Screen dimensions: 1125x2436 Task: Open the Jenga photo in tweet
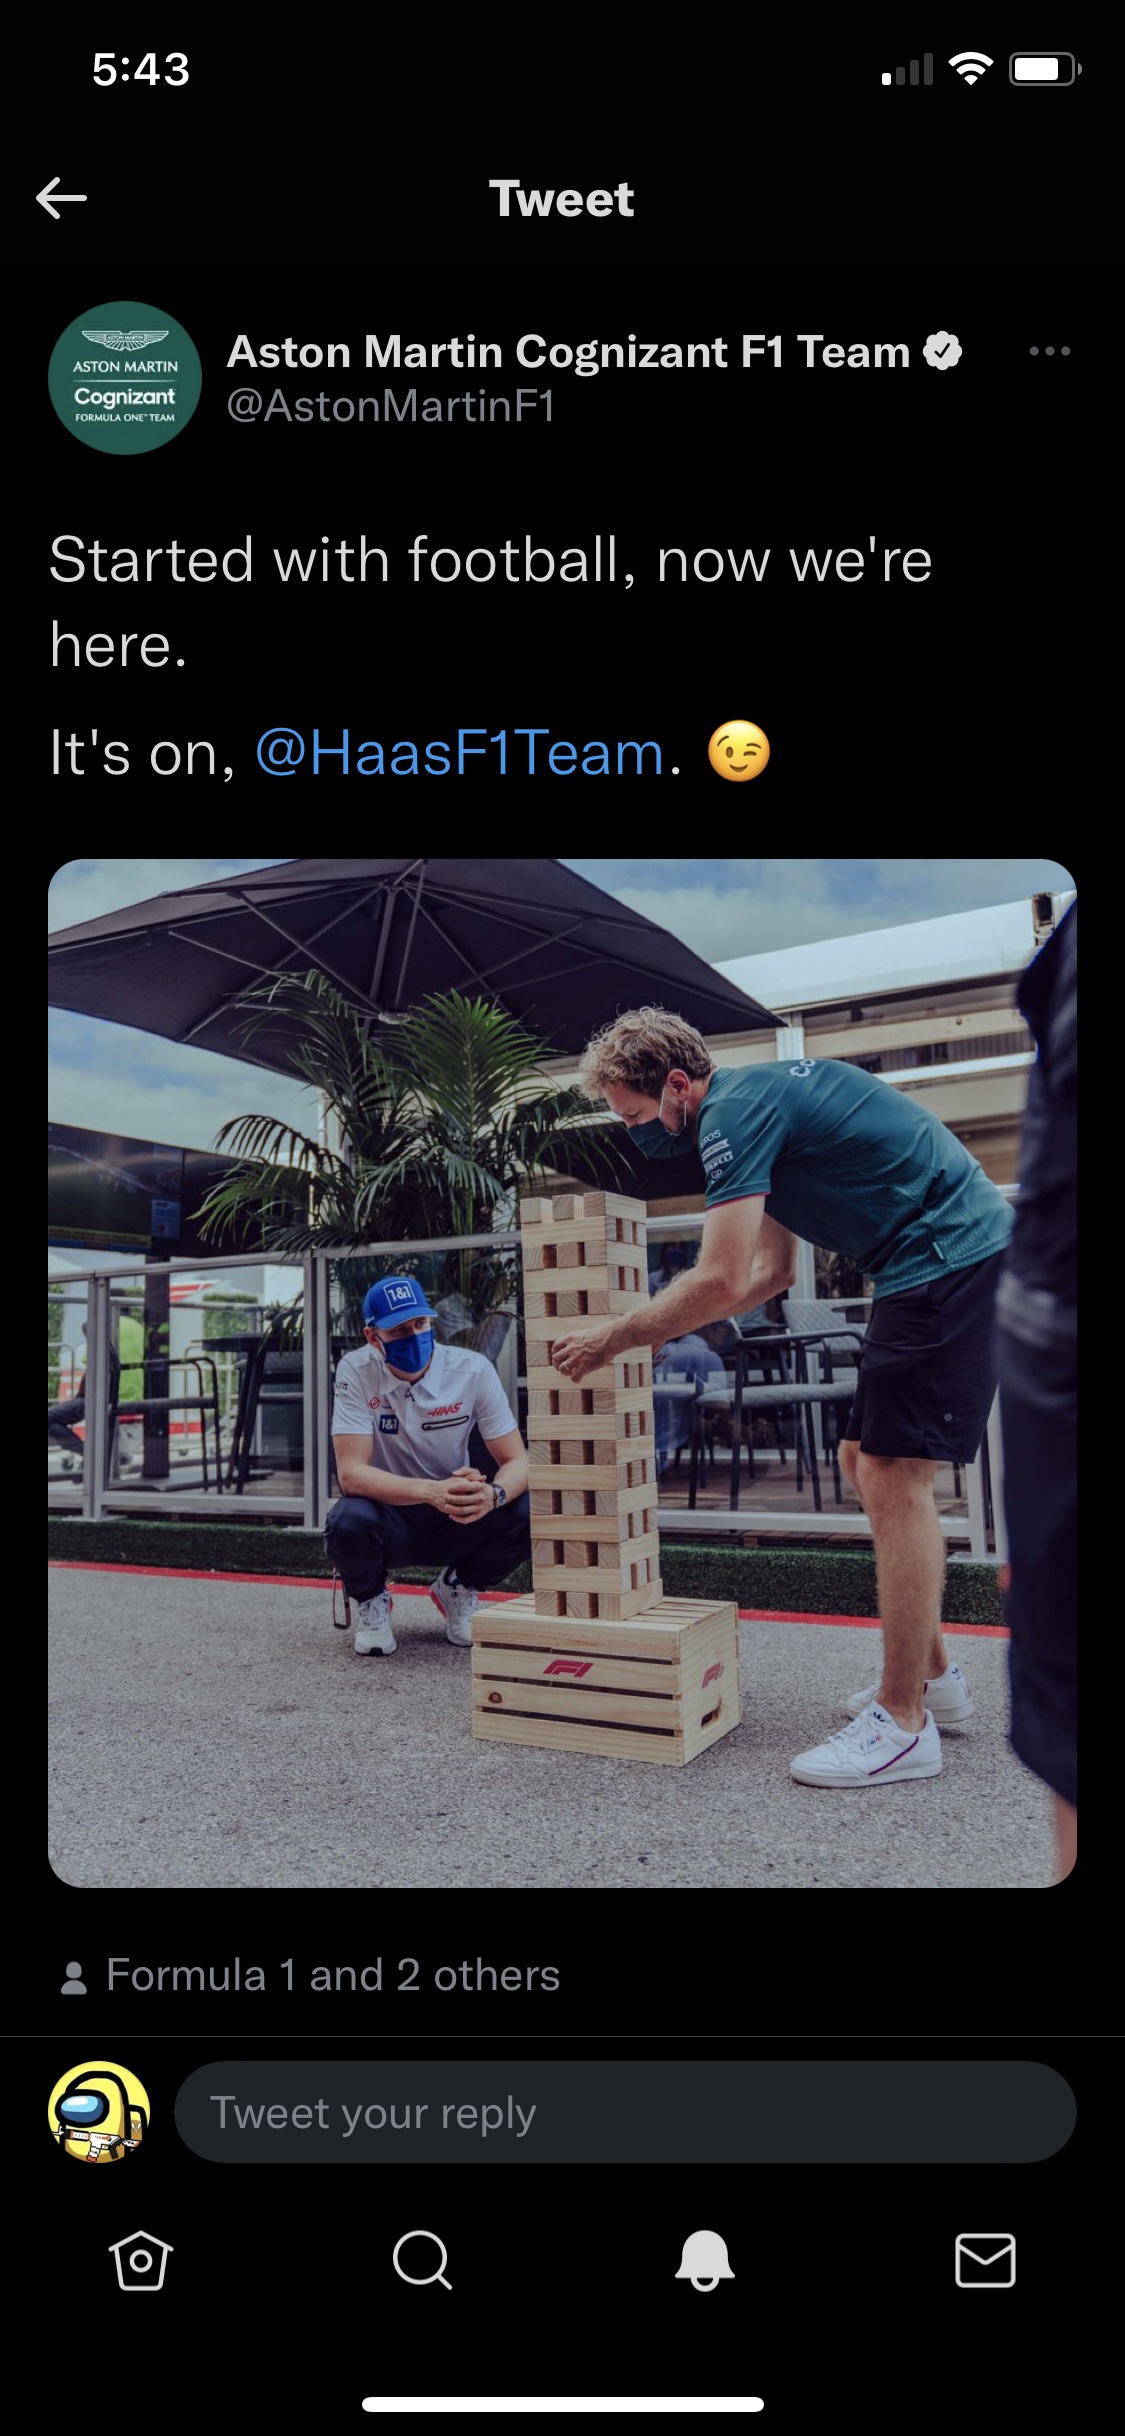click(562, 1373)
